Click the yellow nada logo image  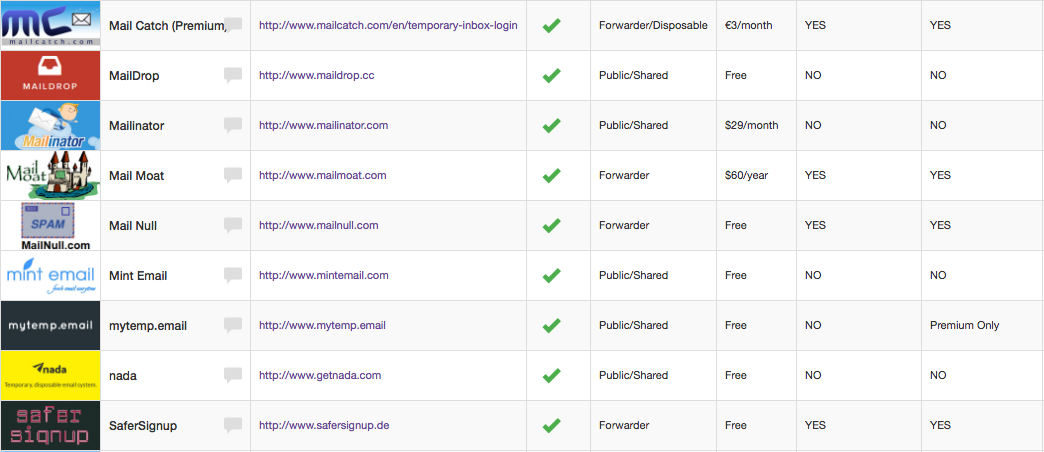(51, 375)
